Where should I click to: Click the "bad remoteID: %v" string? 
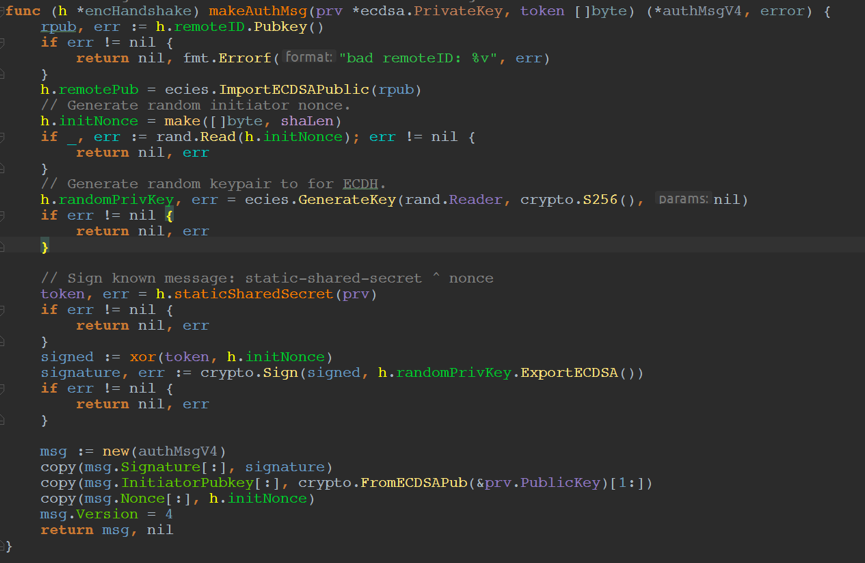pyautogui.click(x=418, y=58)
